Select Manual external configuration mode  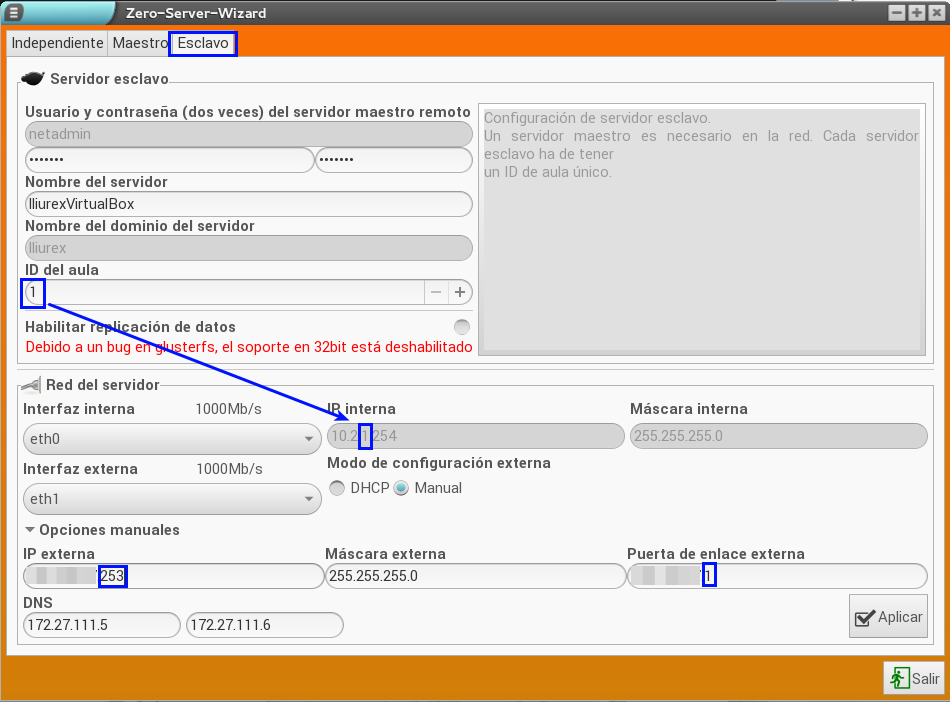point(402,488)
